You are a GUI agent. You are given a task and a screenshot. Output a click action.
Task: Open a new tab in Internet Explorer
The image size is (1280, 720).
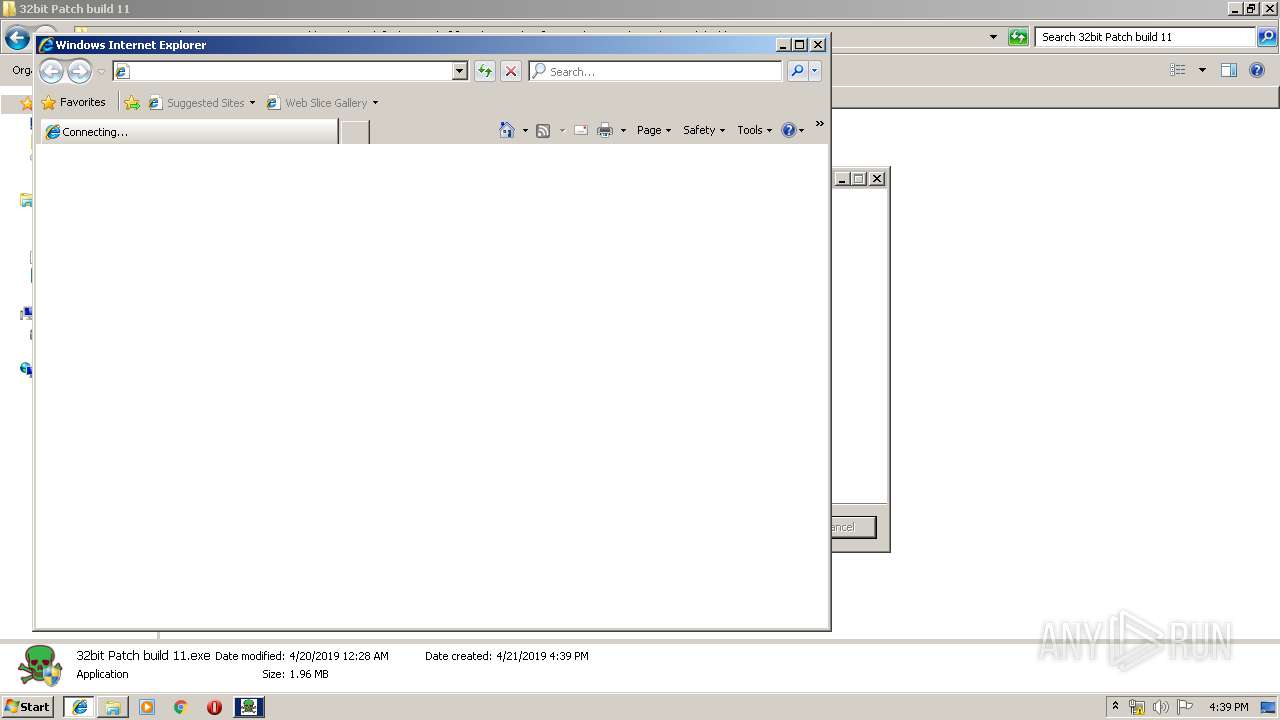pos(355,131)
